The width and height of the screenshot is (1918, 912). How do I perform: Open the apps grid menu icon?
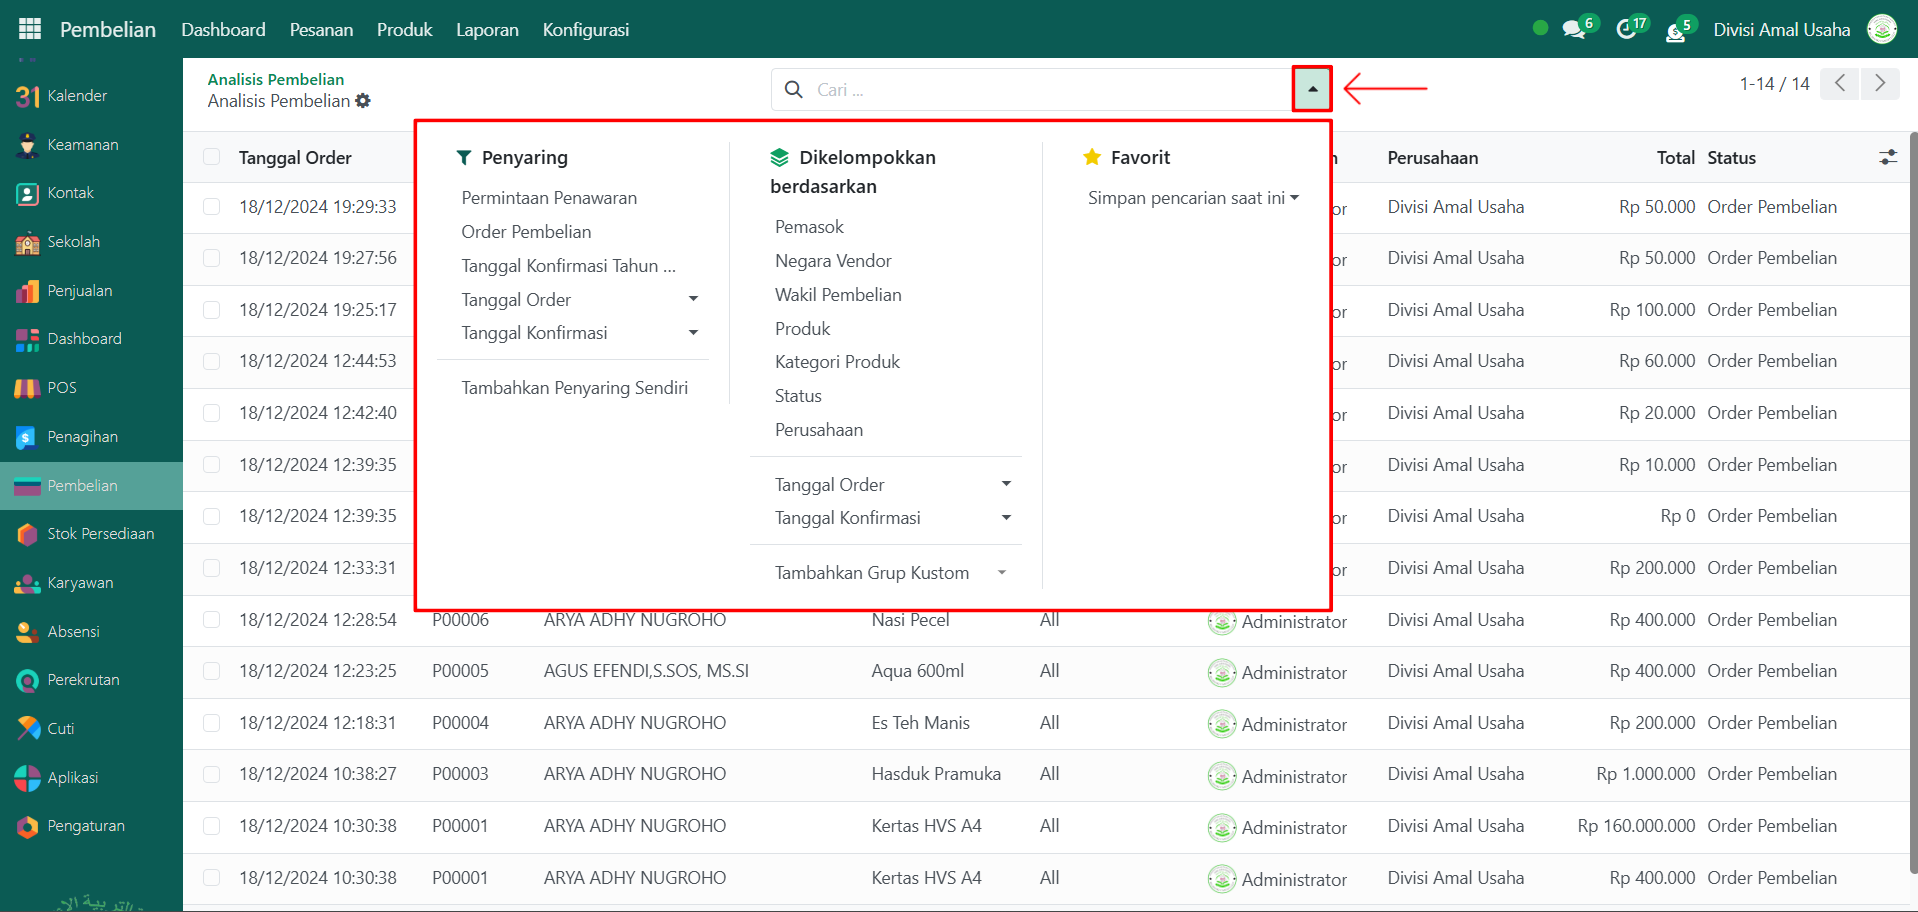30,29
